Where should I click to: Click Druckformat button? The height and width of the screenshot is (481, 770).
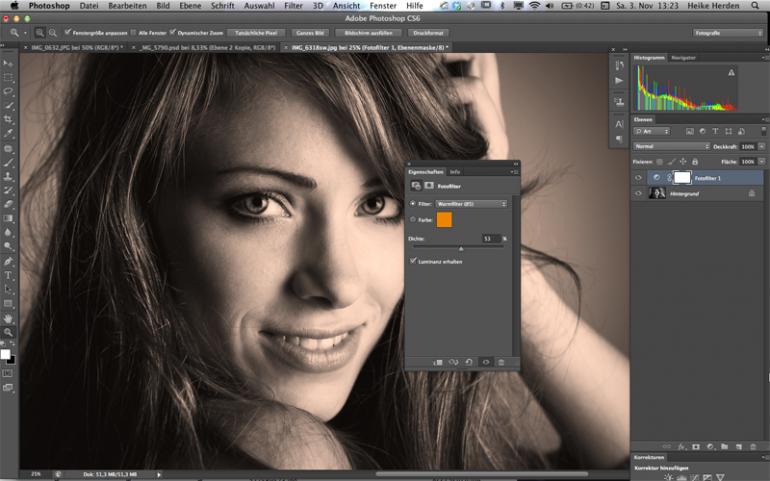428,33
